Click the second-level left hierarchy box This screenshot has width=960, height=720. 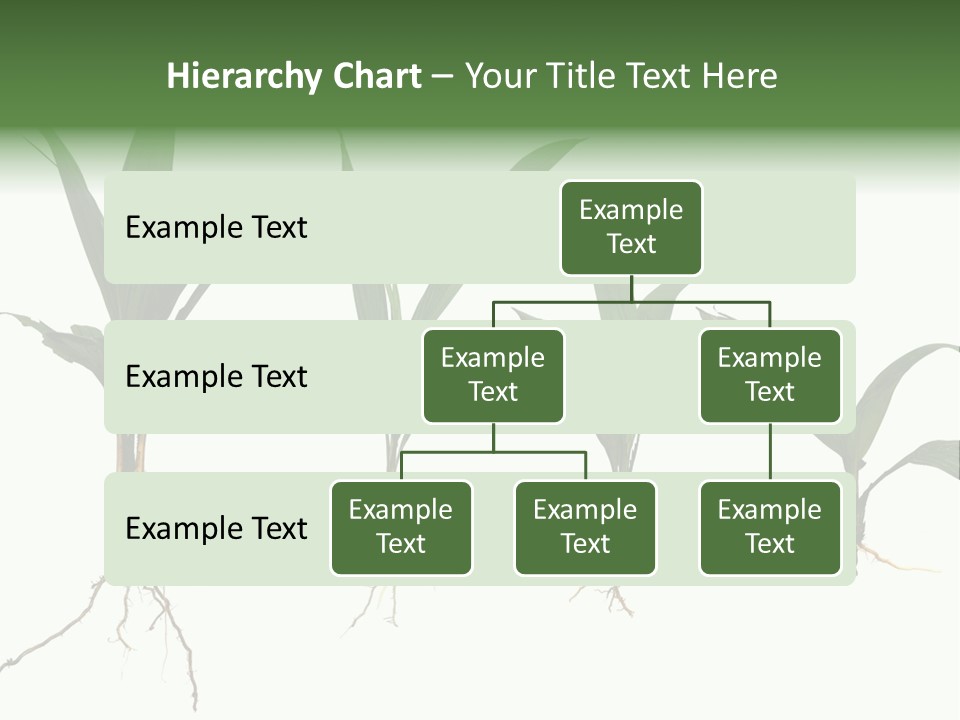[x=493, y=376]
